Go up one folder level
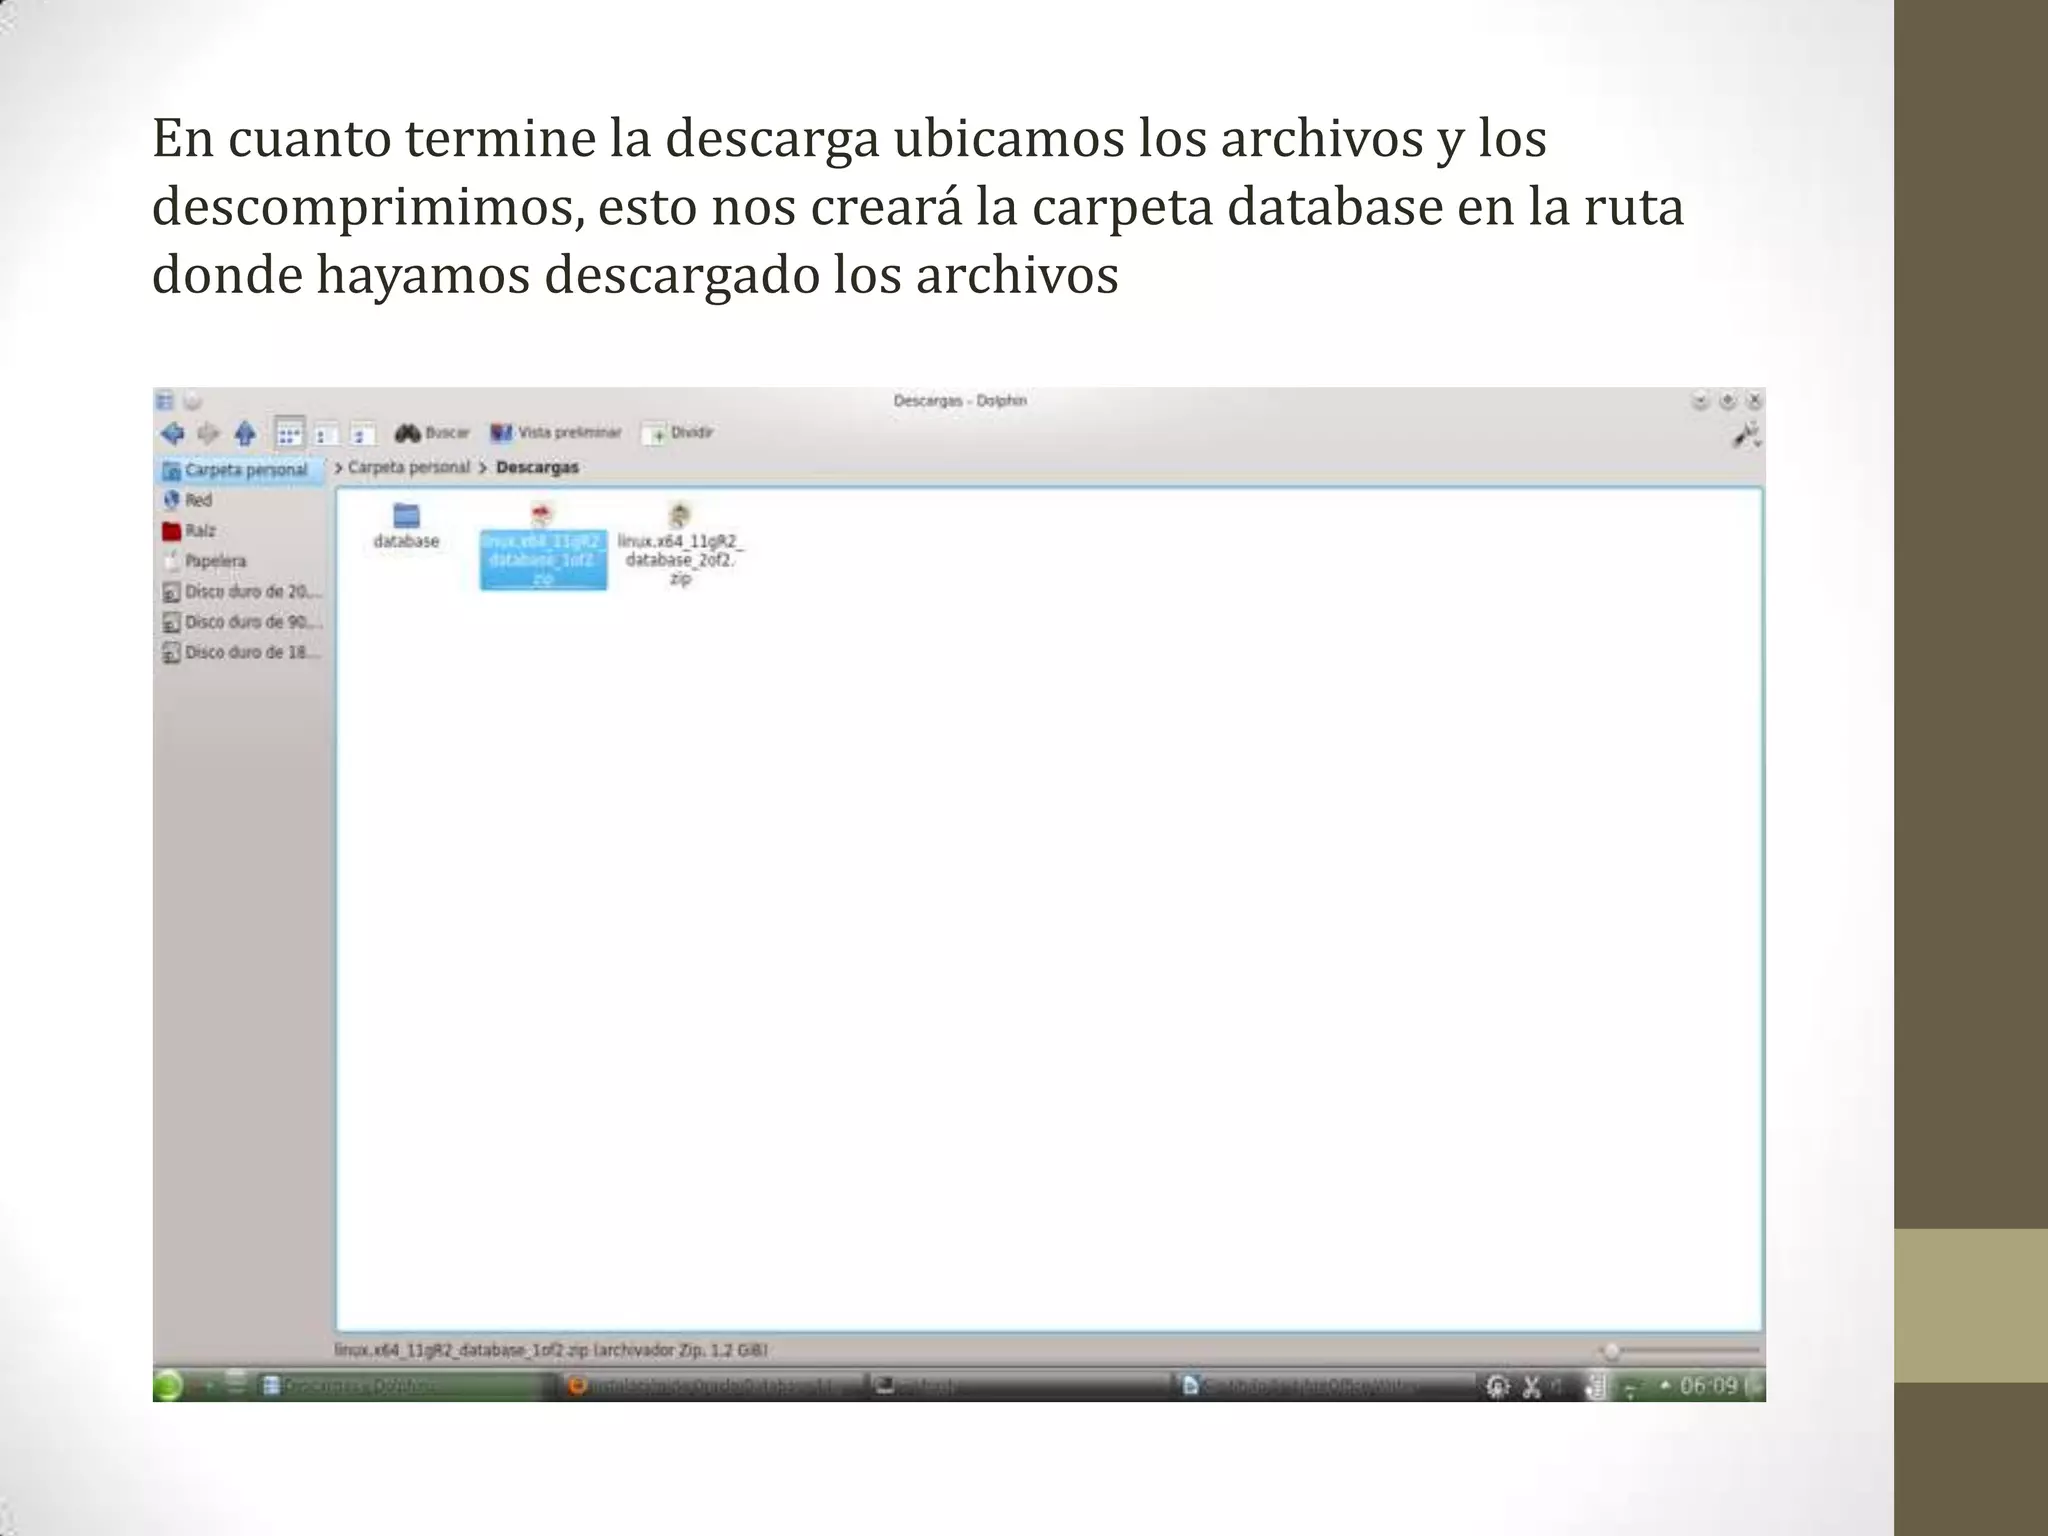Screen dimensions: 2048x1536 click(x=245, y=434)
